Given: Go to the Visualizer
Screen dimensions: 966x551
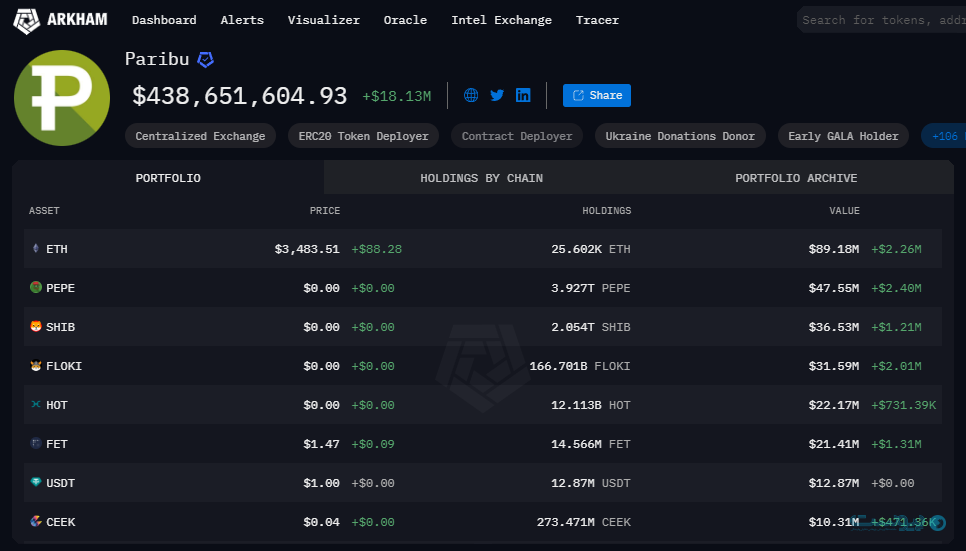Looking at the screenshot, I should [x=323, y=20].
